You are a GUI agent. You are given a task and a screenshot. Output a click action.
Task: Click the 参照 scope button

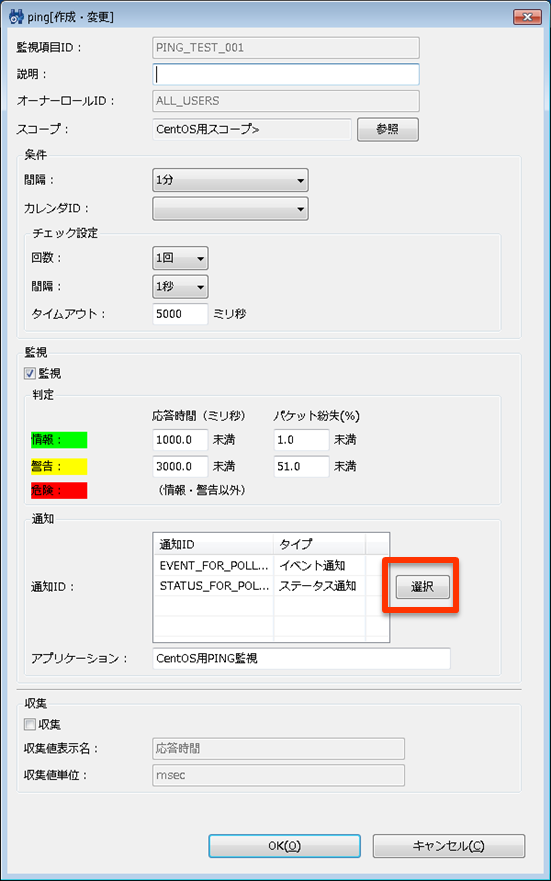click(388, 129)
